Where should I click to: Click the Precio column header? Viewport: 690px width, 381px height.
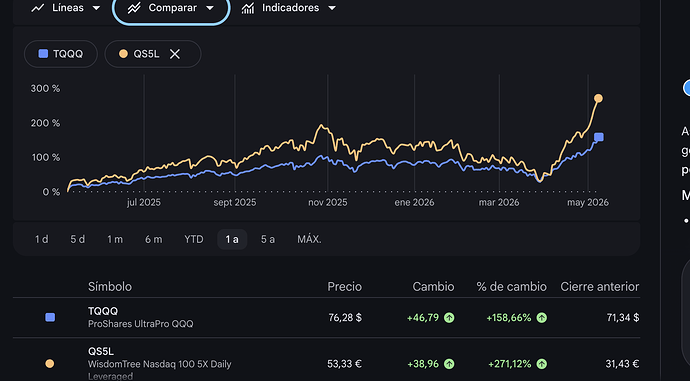[x=345, y=286]
